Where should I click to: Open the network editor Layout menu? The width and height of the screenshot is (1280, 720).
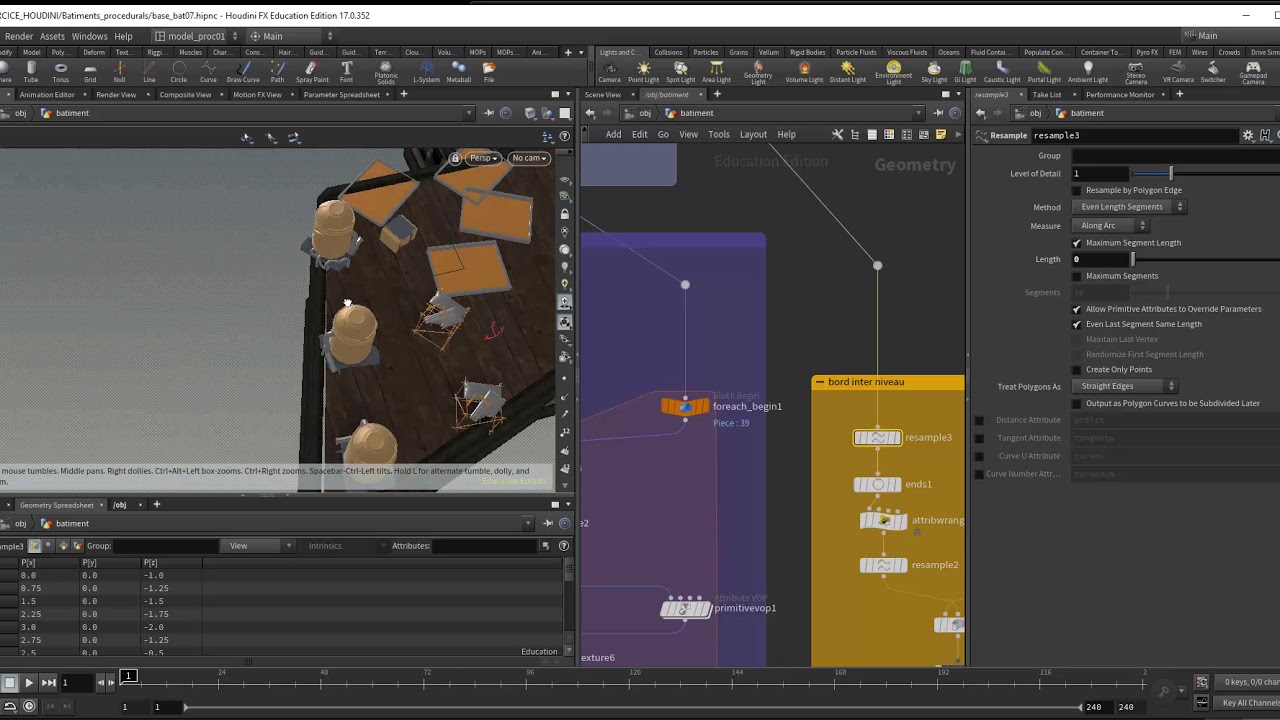tap(753, 135)
